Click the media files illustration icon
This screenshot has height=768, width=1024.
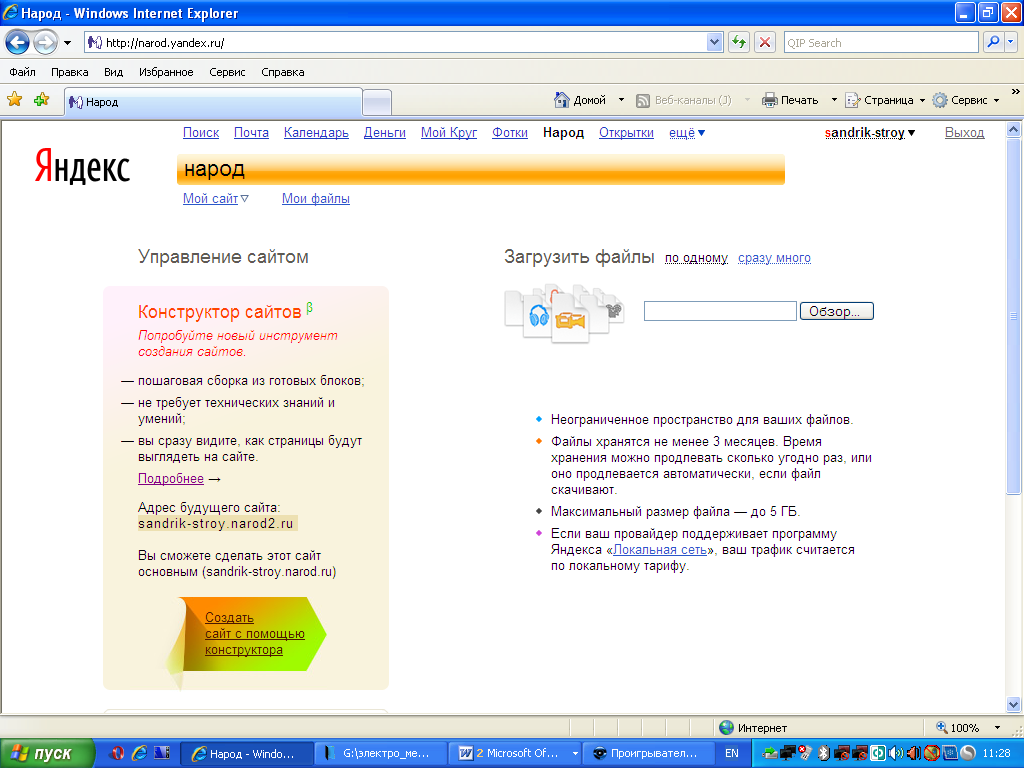pyautogui.click(x=564, y=313)
